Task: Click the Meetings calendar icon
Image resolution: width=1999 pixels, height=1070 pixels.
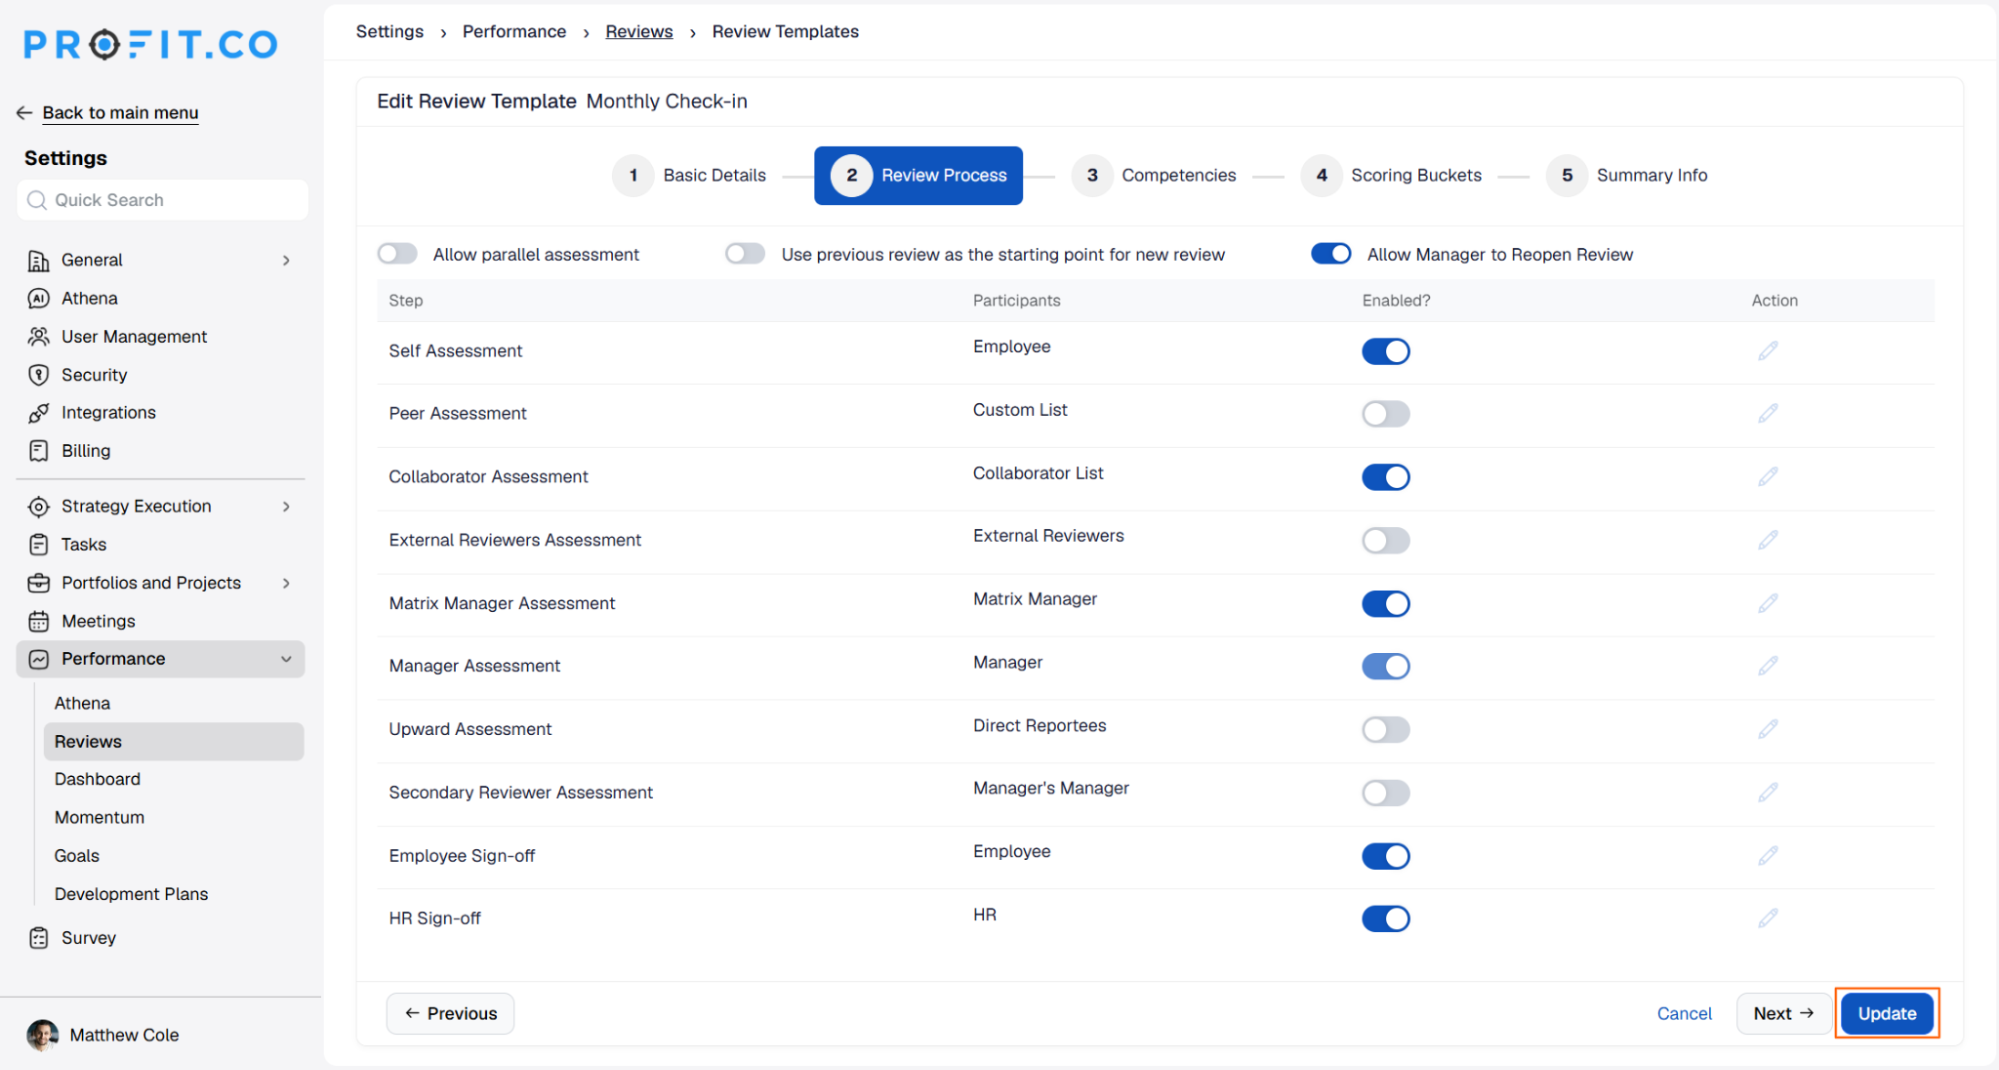Action: coord(38,621)
